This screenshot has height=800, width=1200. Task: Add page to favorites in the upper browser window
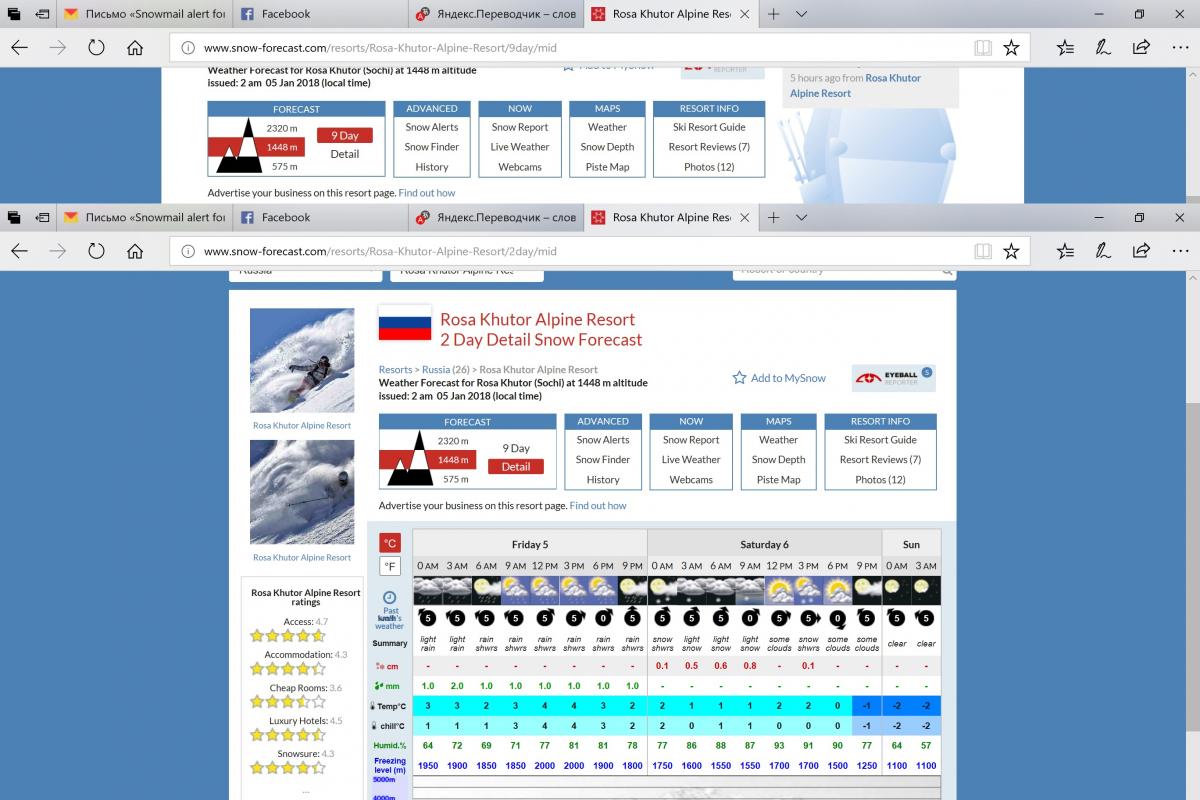tap(1011, 47)
